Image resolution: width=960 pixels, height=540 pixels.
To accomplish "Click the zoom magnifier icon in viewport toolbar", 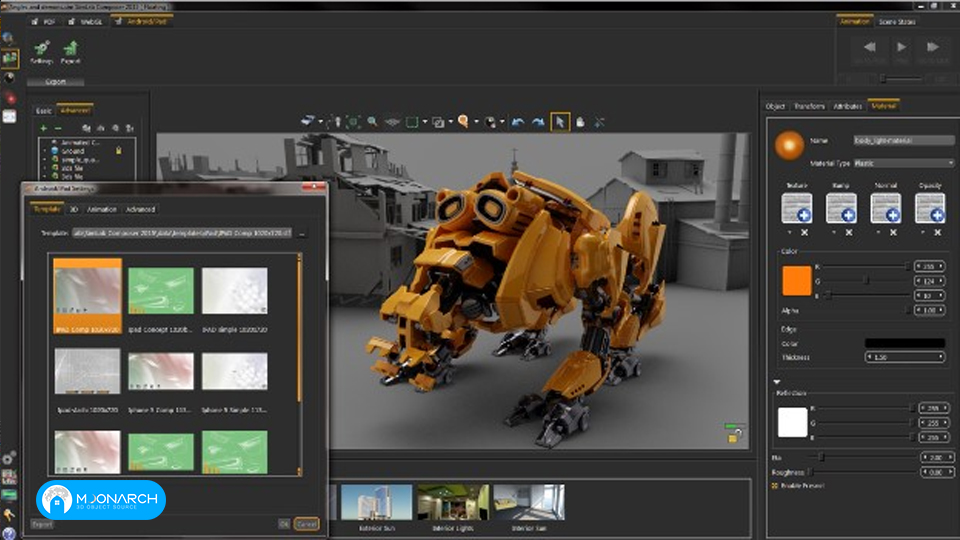I will [372, 122].
